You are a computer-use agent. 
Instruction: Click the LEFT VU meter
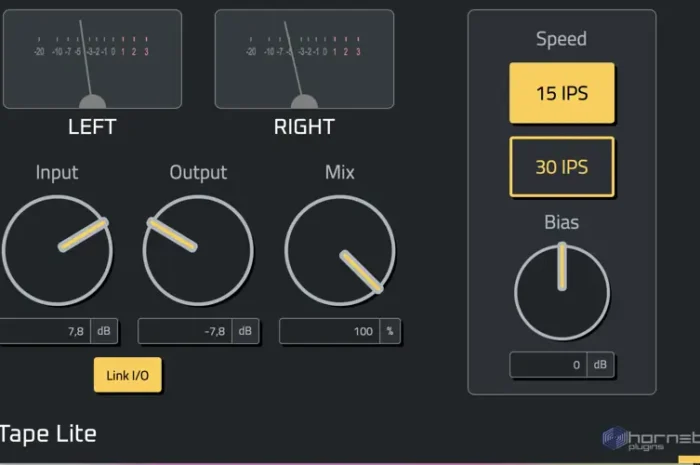click(92, 59)
